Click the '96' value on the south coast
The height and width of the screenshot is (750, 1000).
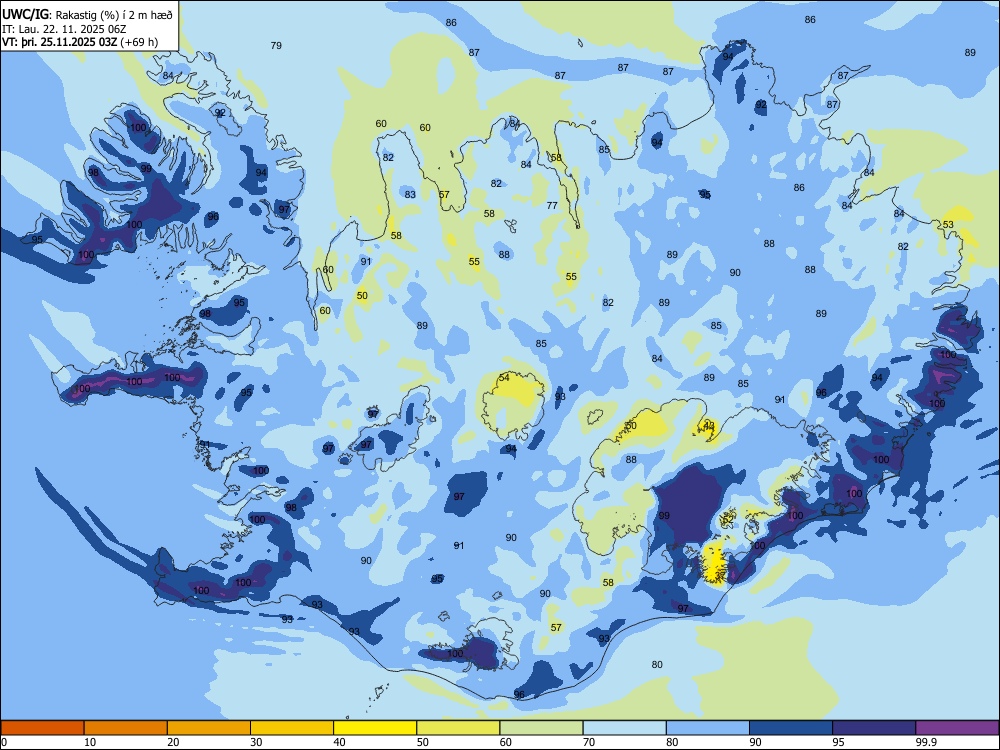[519, 695]
